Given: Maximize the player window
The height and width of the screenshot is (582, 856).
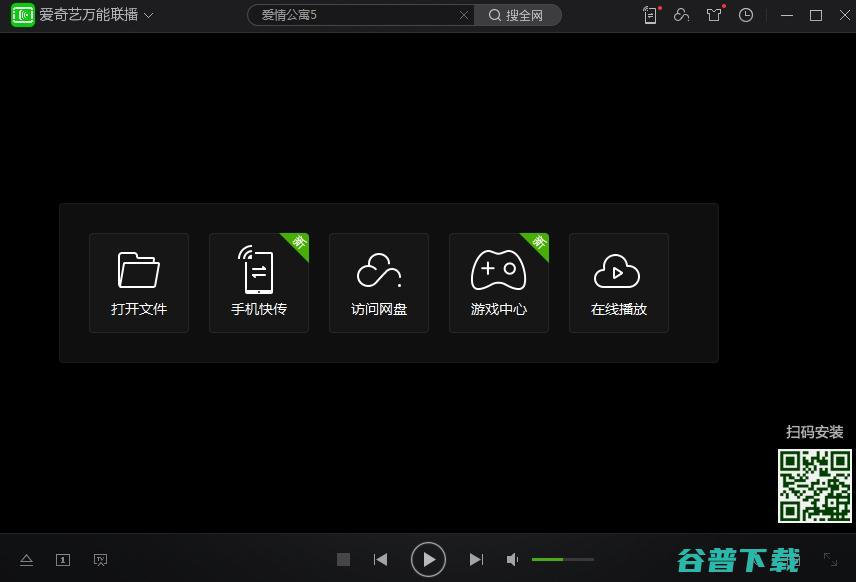Looking at the screenshot, I should tap(816, 15).
